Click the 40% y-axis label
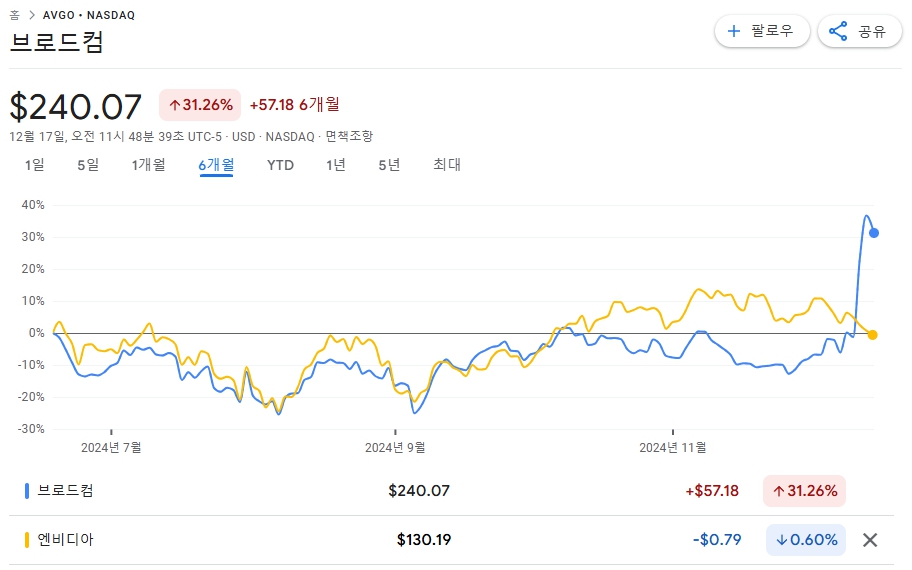 (33, 205)
